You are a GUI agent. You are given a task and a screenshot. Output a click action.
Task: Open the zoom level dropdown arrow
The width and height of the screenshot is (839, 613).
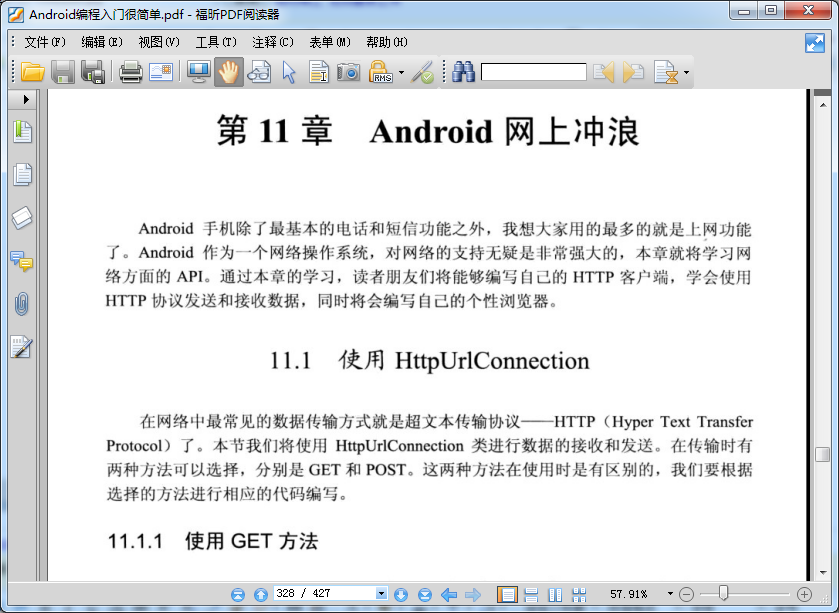click(x=670, y=594)
